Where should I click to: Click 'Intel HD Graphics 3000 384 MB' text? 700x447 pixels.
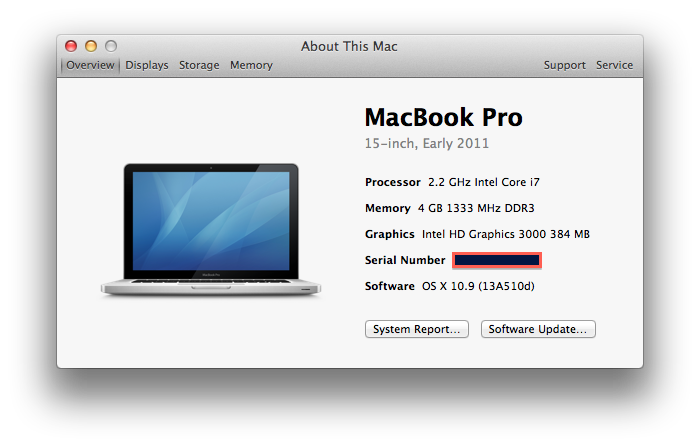506,234
